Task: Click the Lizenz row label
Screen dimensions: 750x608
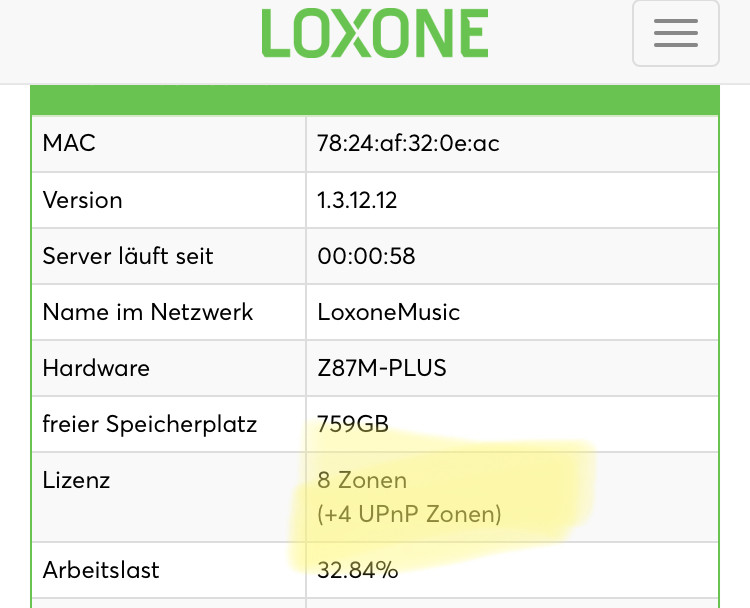Action: 76,480
